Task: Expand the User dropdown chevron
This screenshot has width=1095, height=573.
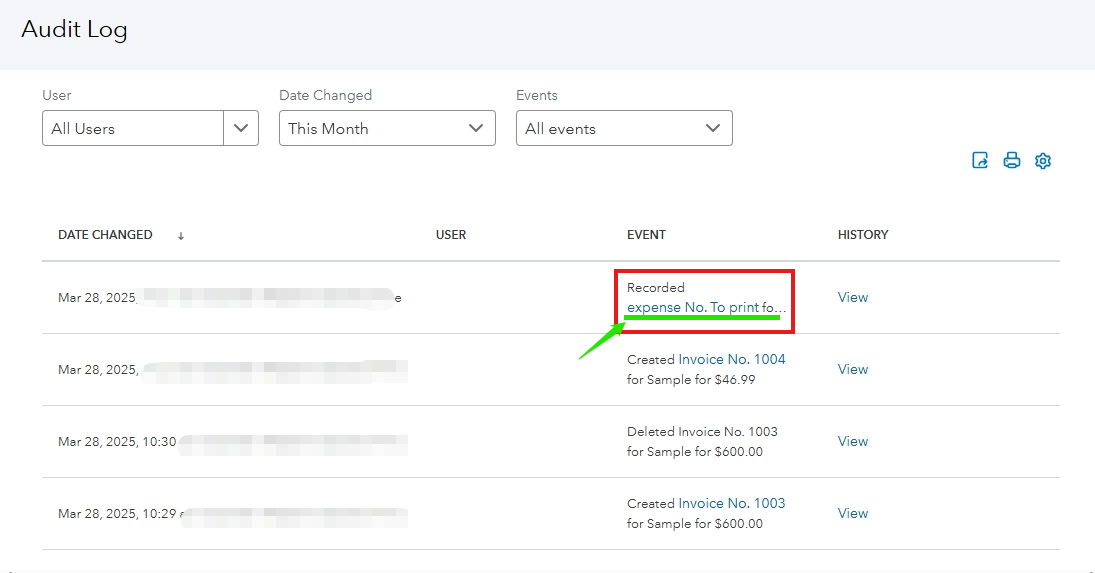Action: (x=241, y=128)
